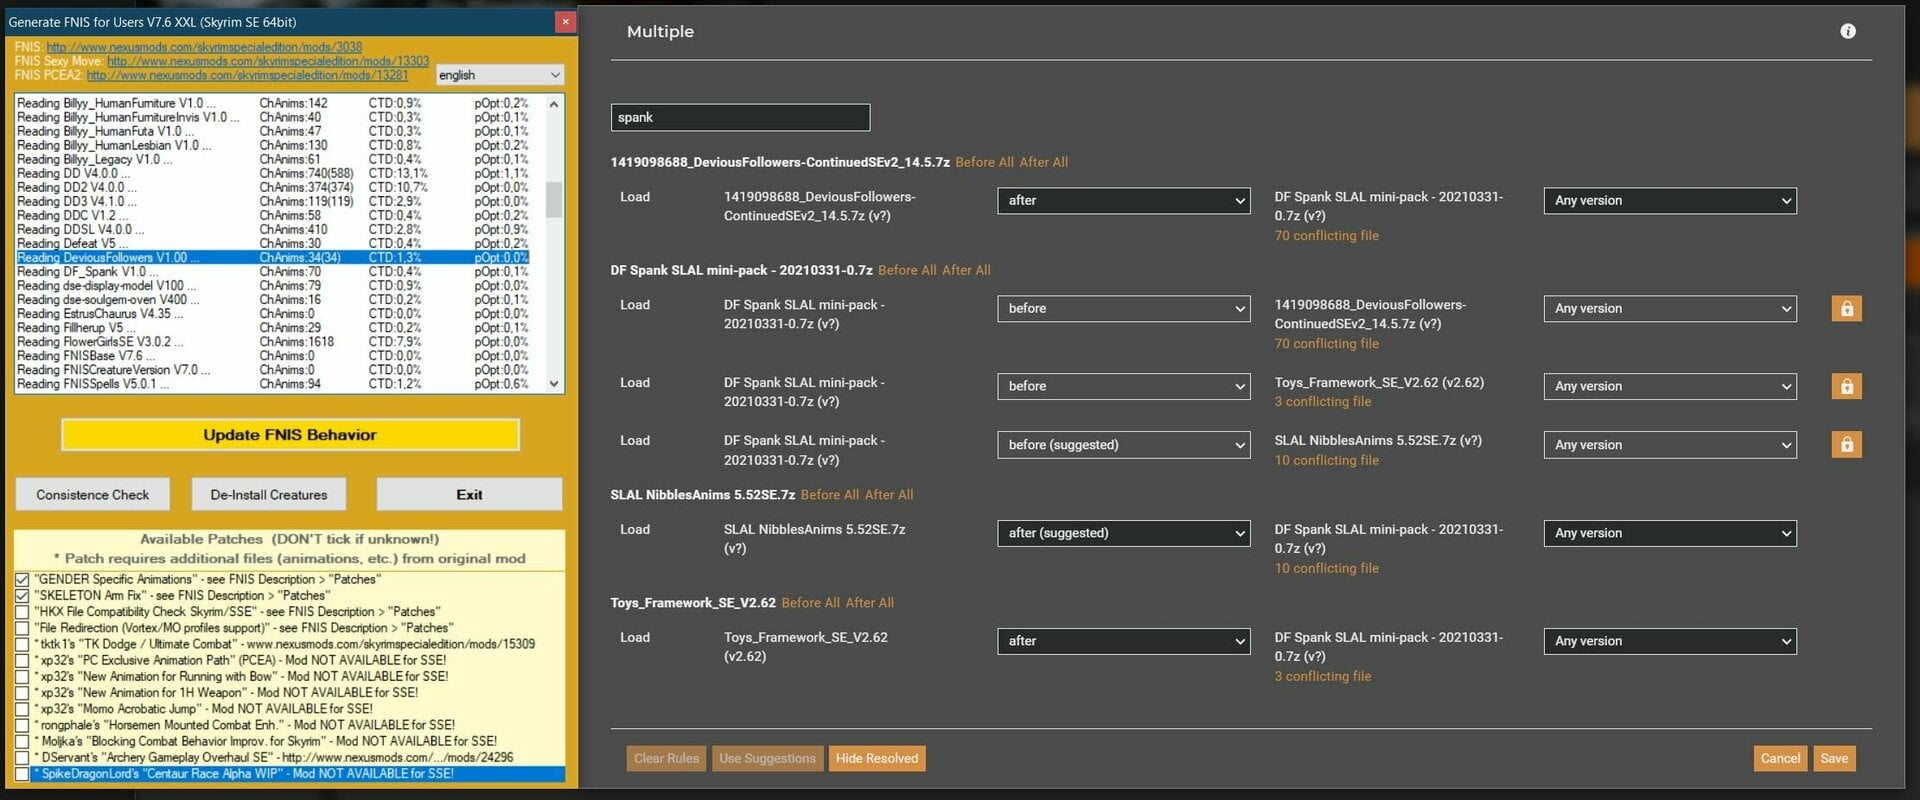Select the 'Reading FlowerGirlsSE V3.0.2' log row
The image size is (1920, 800).
(272, 342)
